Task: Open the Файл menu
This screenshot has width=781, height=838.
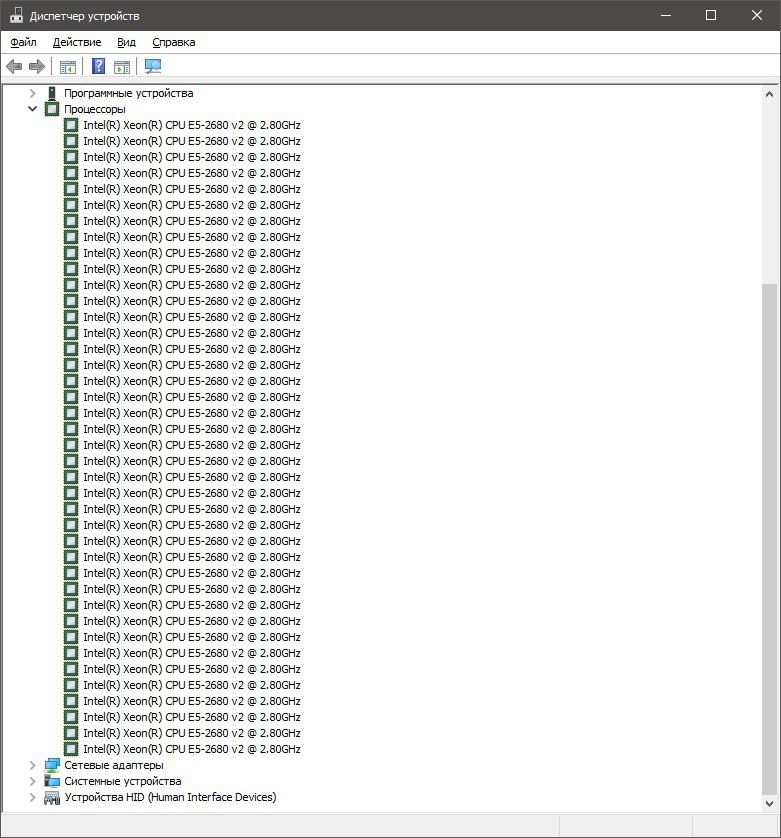Action: point(24,42)
